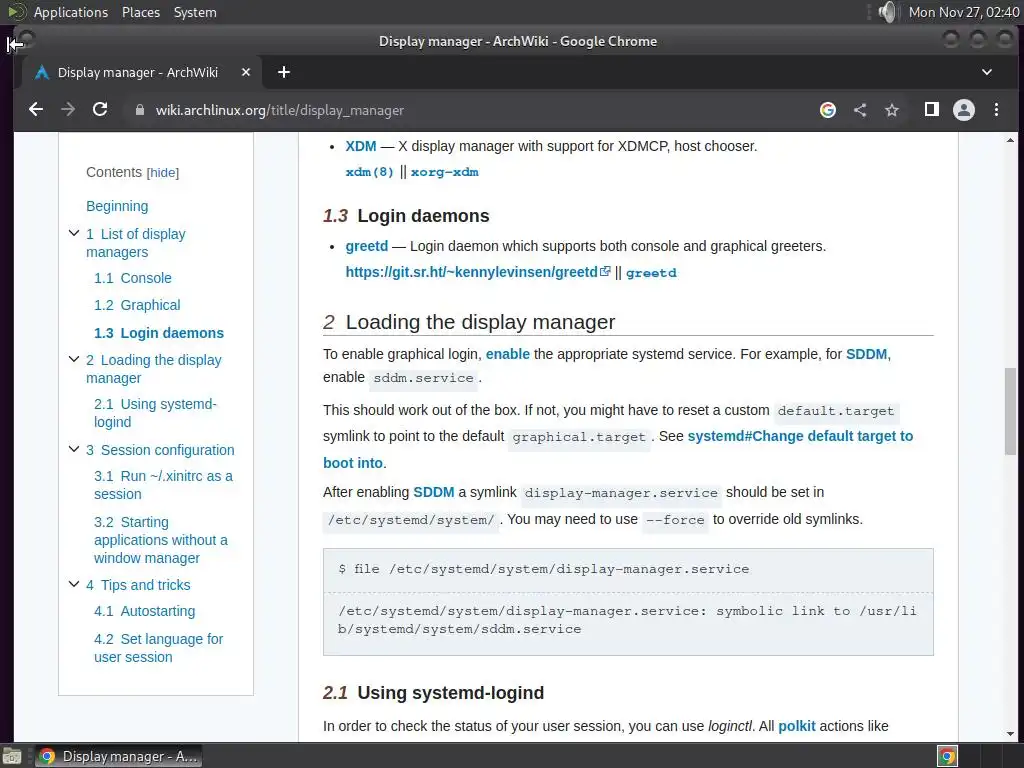Collapse Tips and tricks contents section
This screenshot has width=1024, height=768.
(x=74, y=584)
